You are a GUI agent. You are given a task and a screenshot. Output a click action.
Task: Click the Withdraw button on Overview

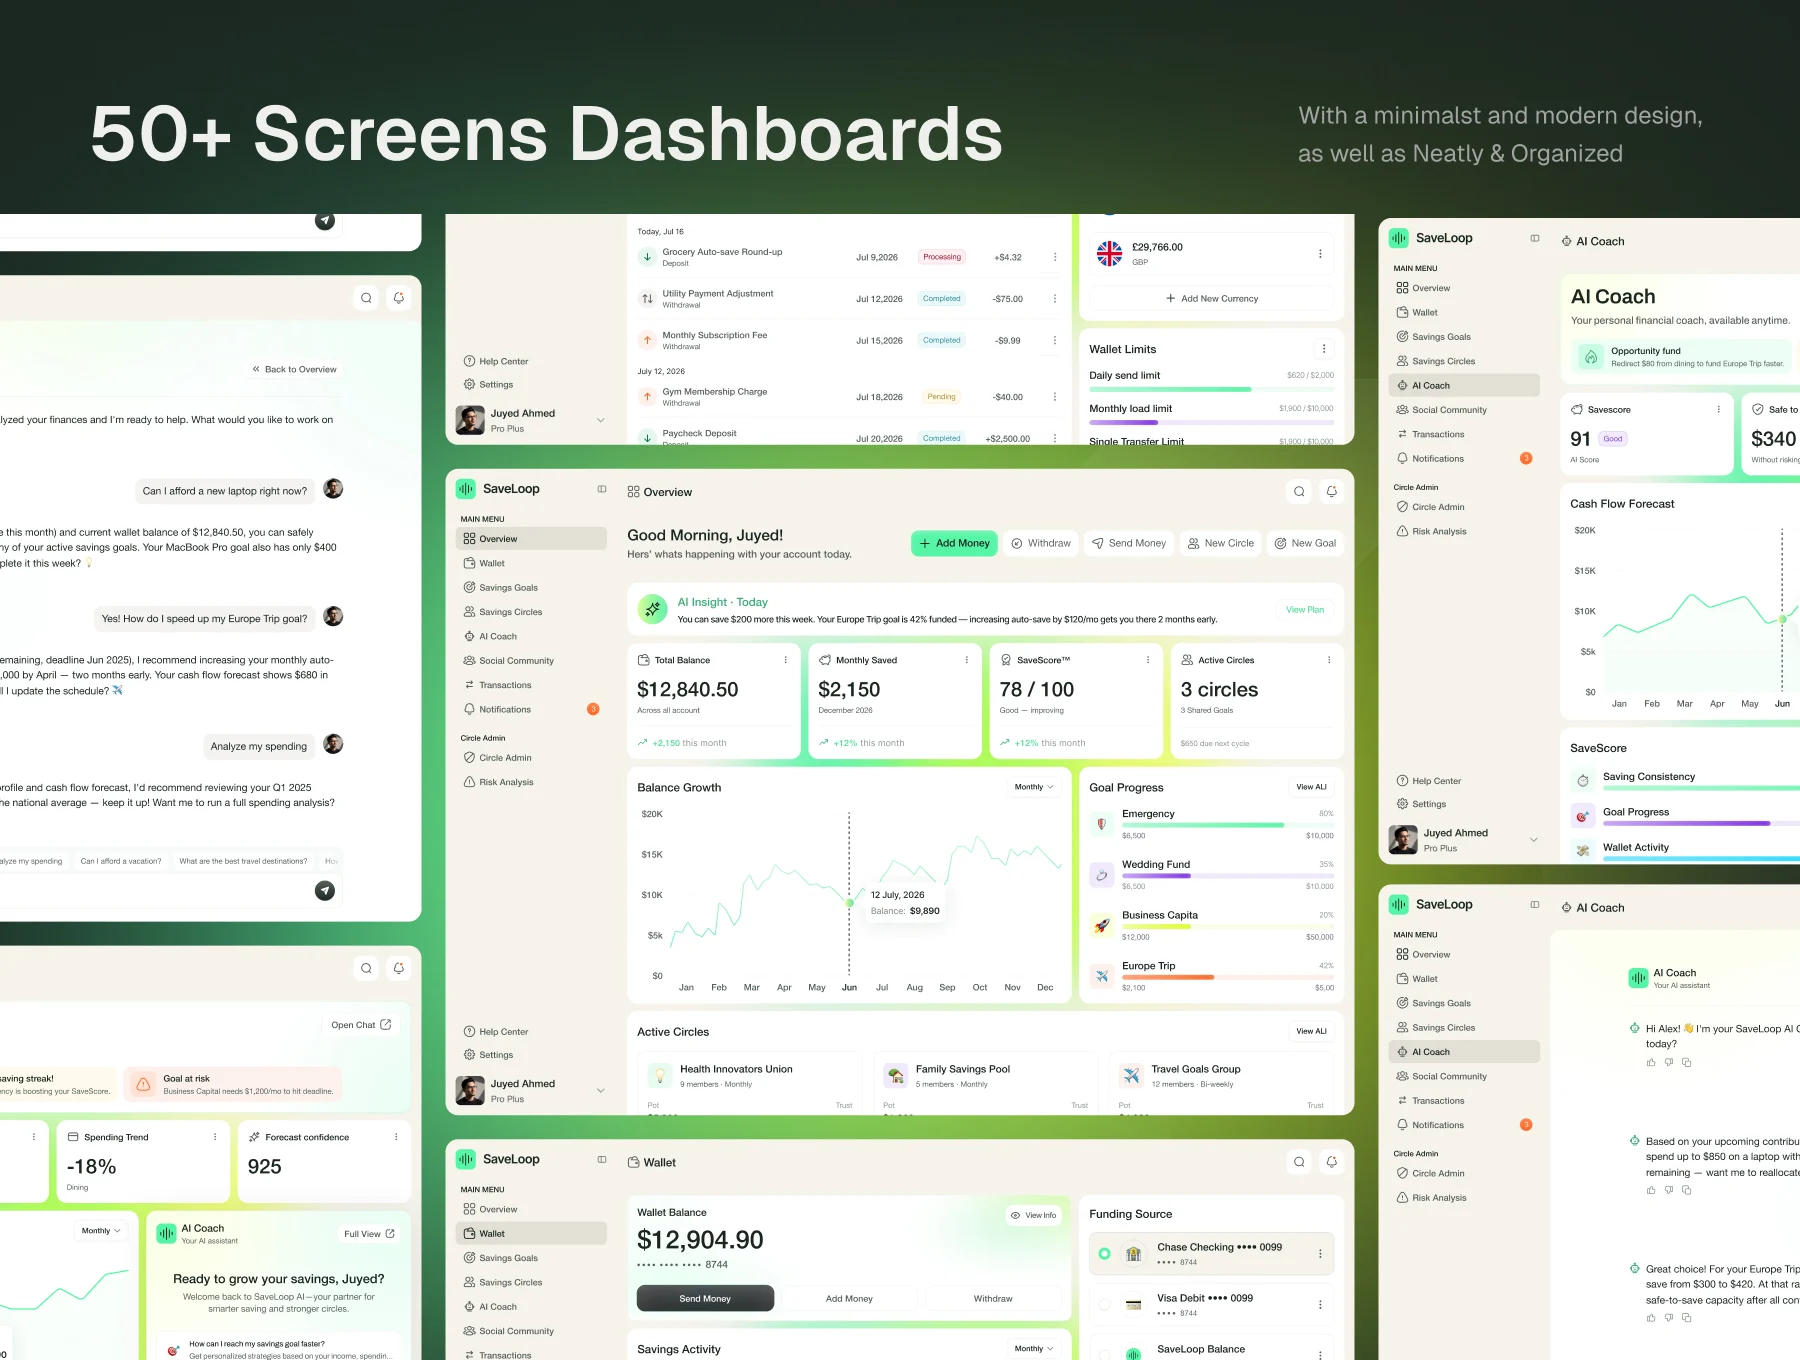tap(1040, 543)
